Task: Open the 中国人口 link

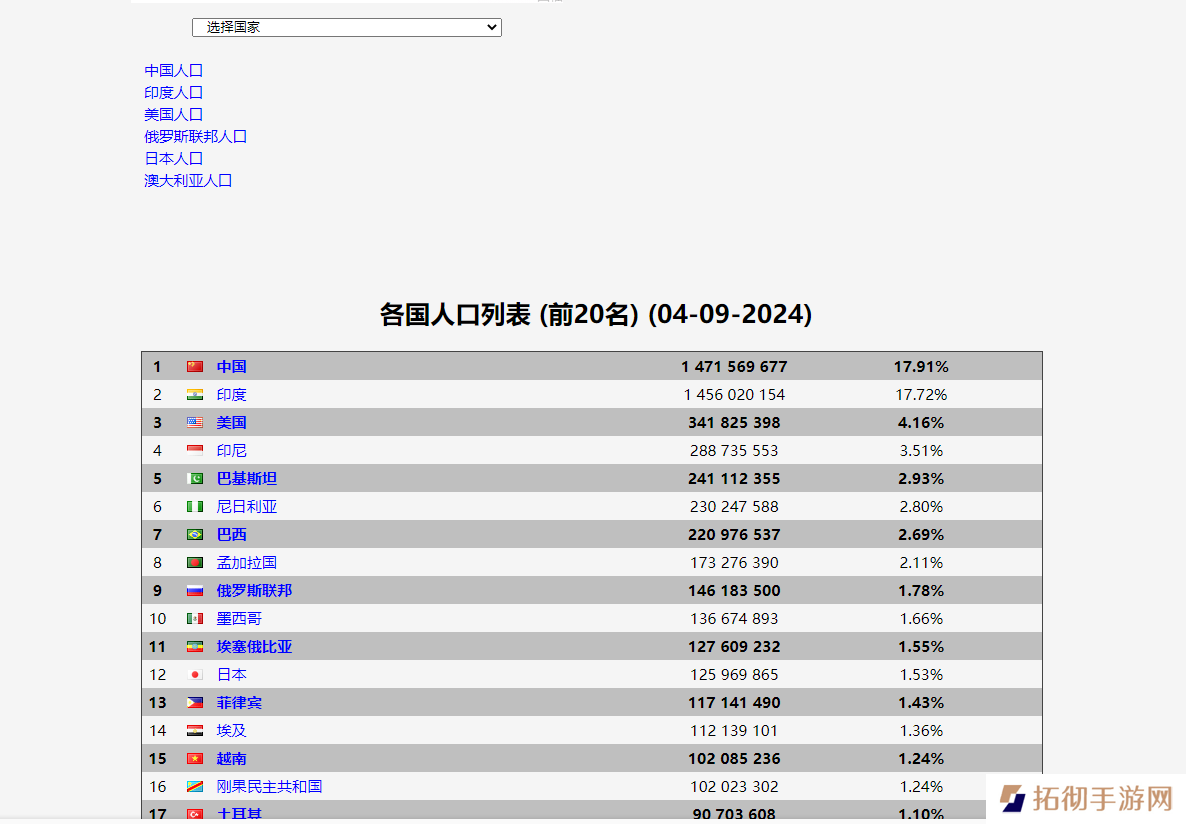Action: point(174,71)
